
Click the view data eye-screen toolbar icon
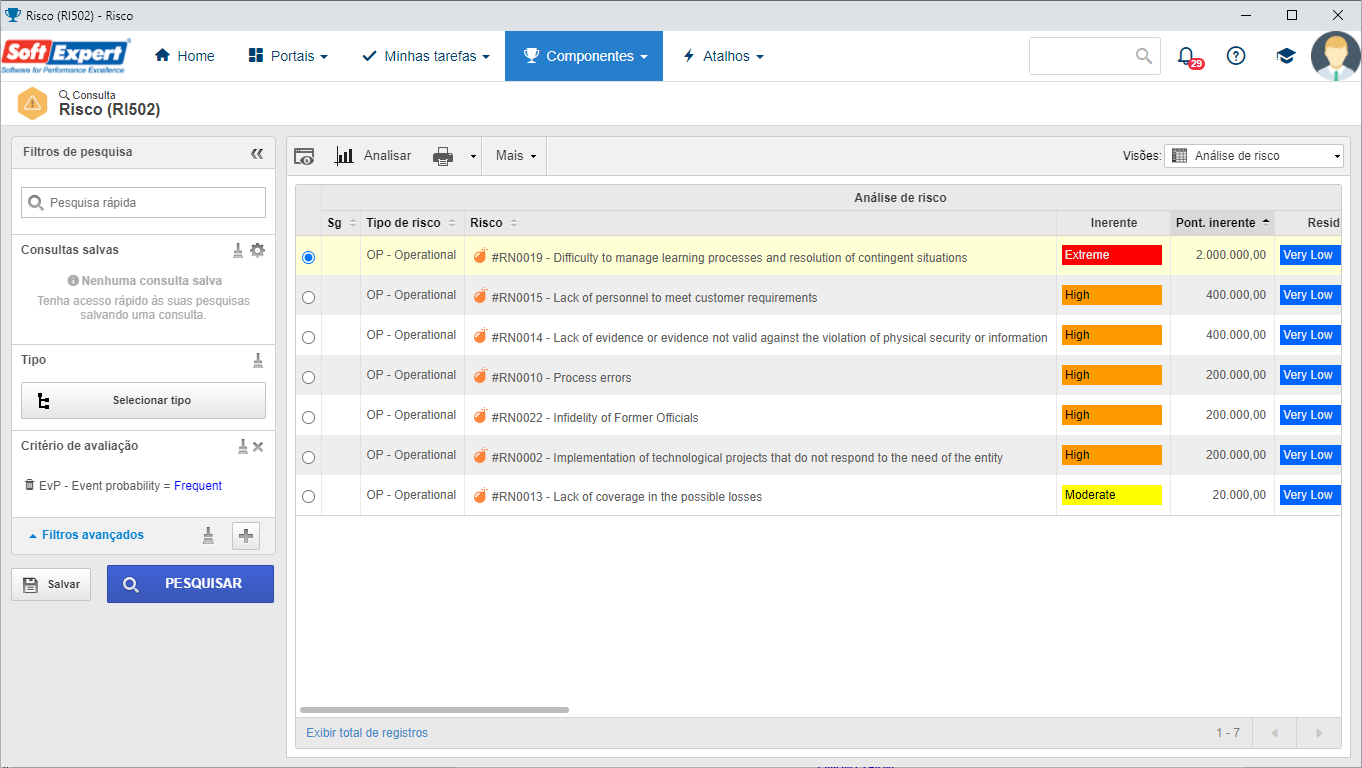(x=304, y=156)
